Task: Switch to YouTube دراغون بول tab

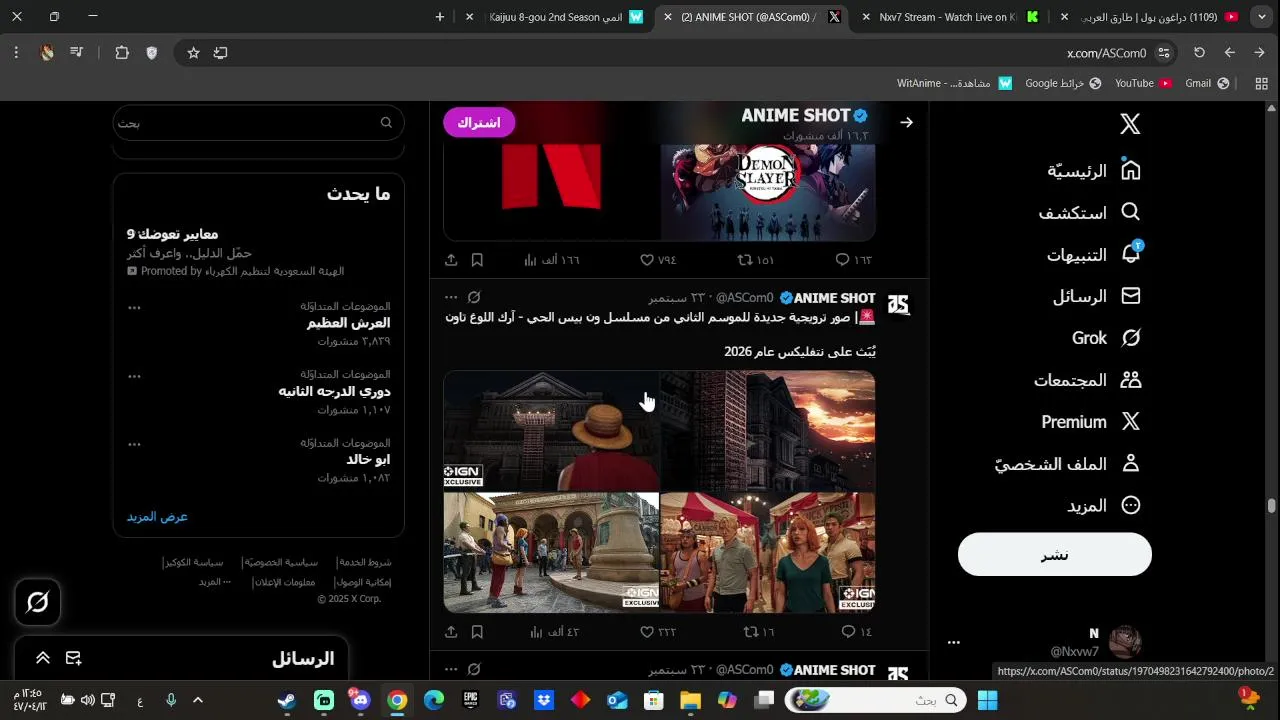Action: point(1150,17)
